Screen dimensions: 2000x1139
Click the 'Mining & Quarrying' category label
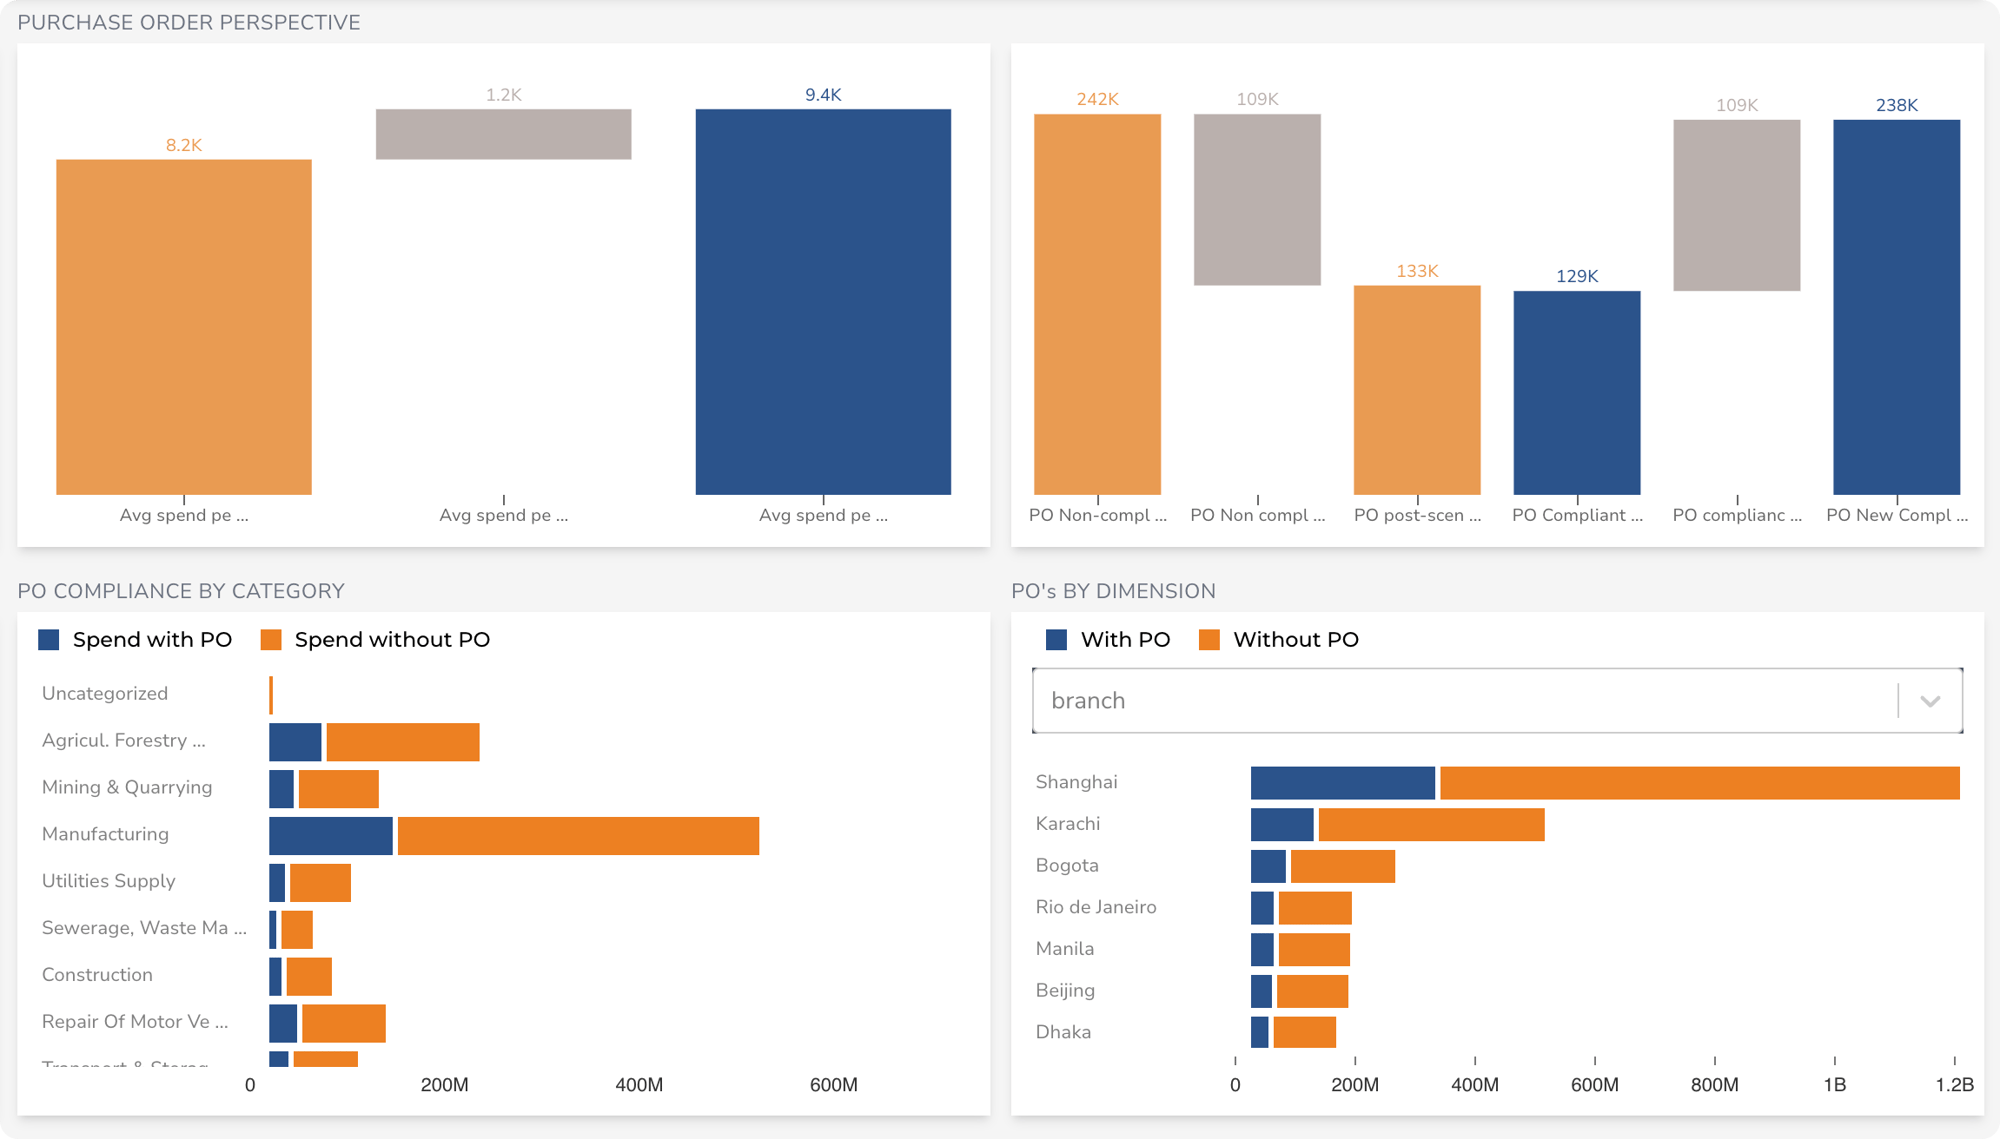click(127, 788)
